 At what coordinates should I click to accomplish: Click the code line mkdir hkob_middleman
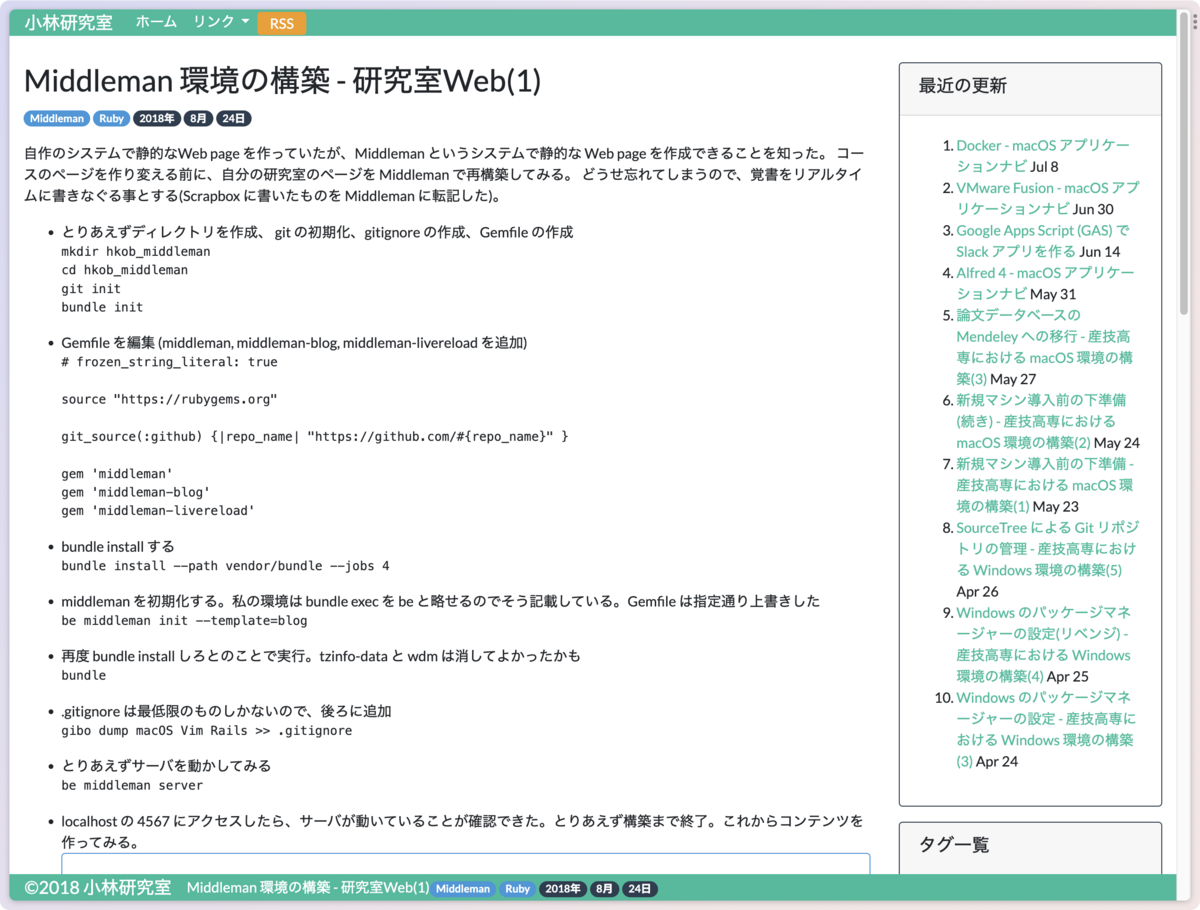pos(136,252)
